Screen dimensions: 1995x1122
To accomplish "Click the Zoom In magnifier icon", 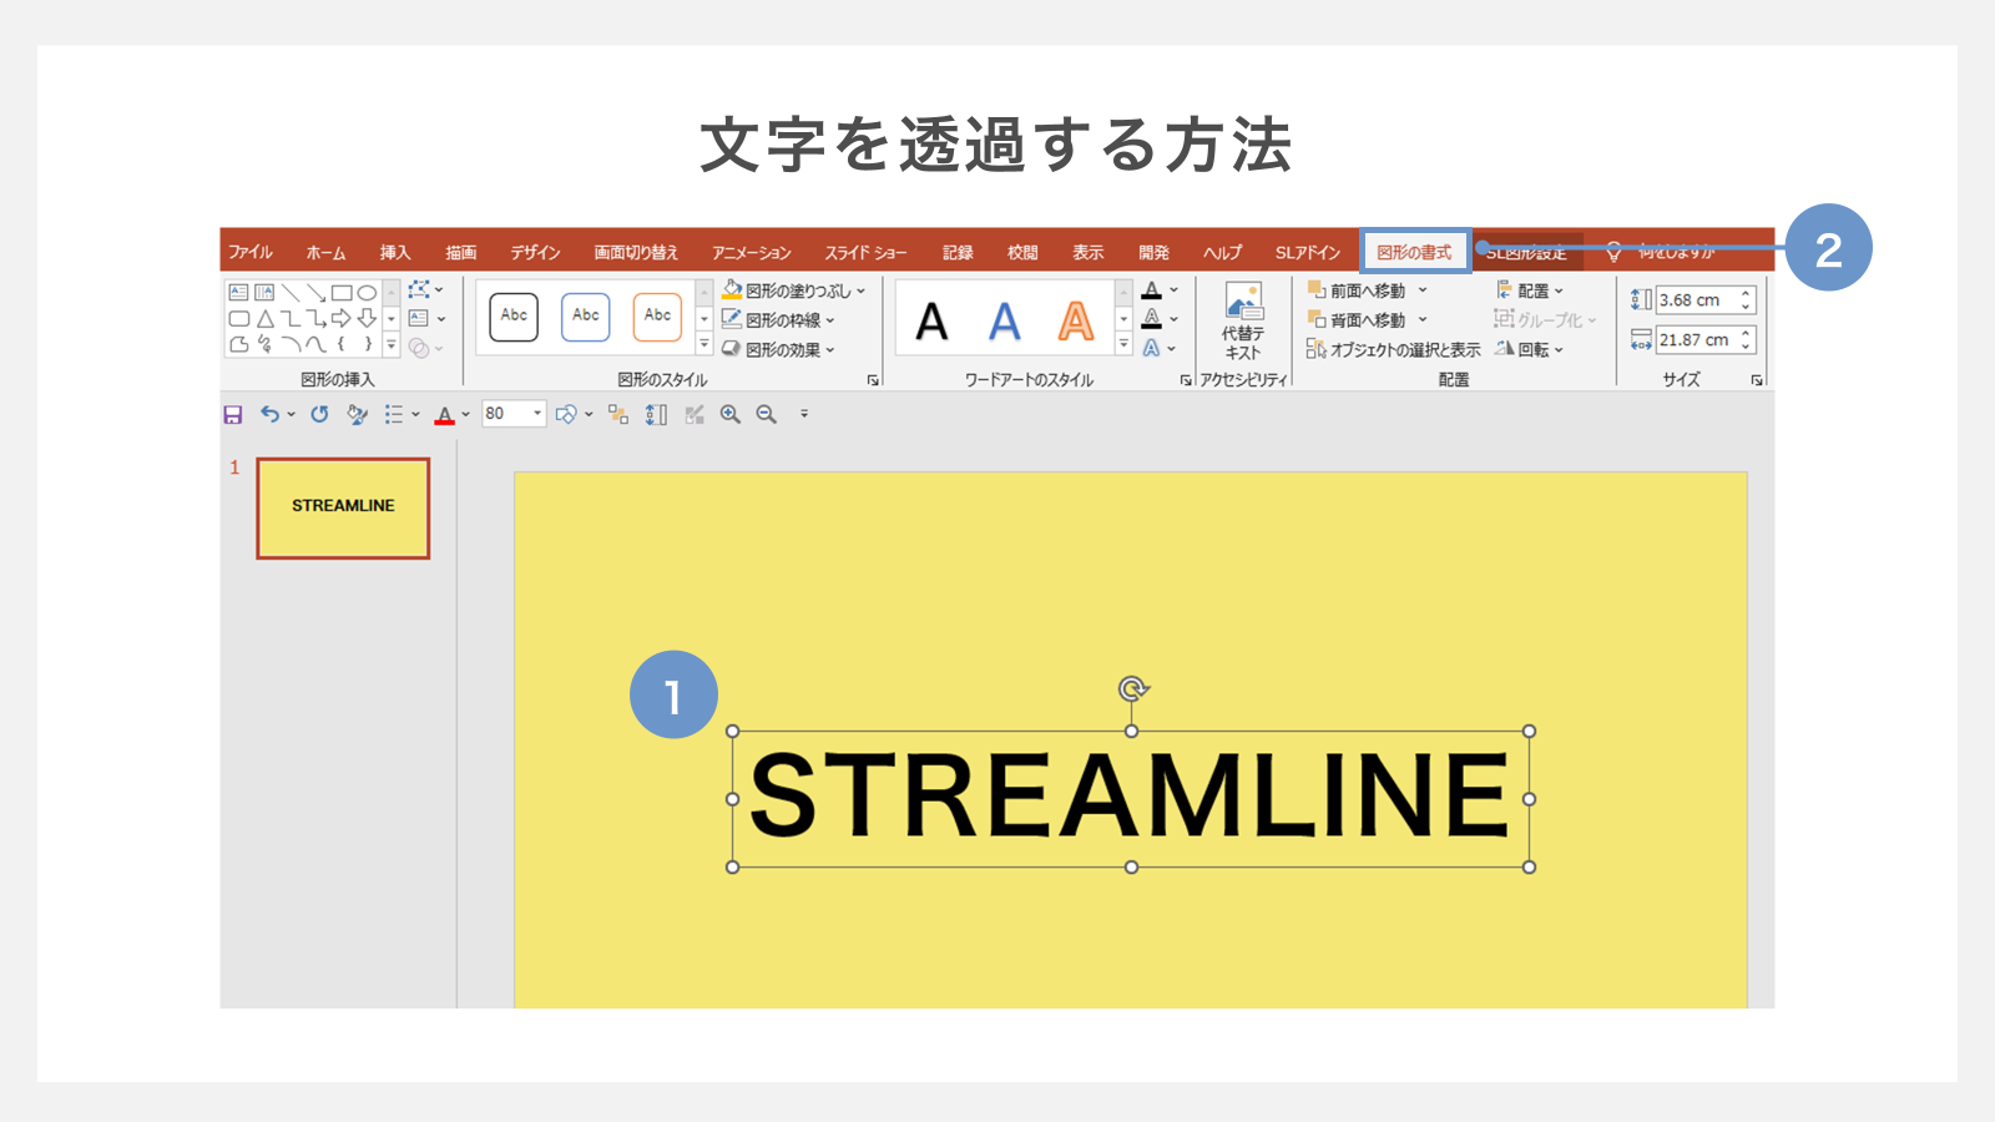I will pos(731,414).
